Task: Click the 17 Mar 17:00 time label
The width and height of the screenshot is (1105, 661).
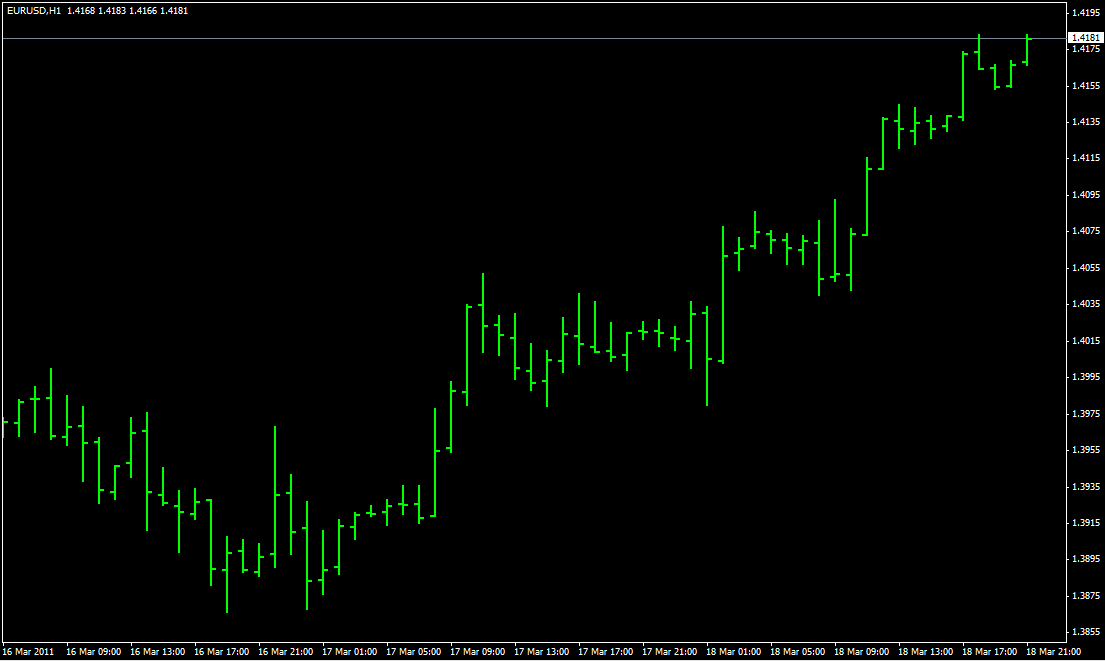Action: pyautogui.click(x=605, y=652)
